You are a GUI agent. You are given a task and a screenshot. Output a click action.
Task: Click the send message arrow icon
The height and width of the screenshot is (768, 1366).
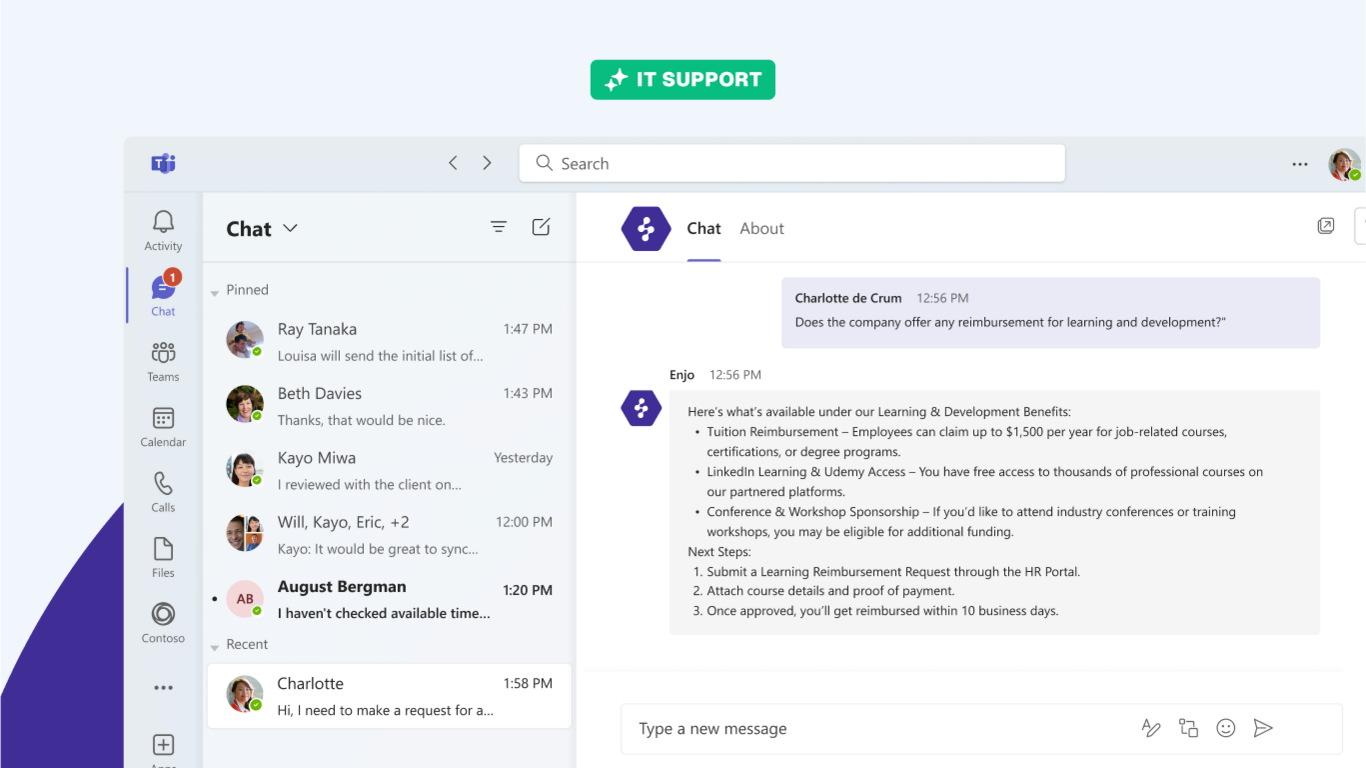coord(1263,728)
